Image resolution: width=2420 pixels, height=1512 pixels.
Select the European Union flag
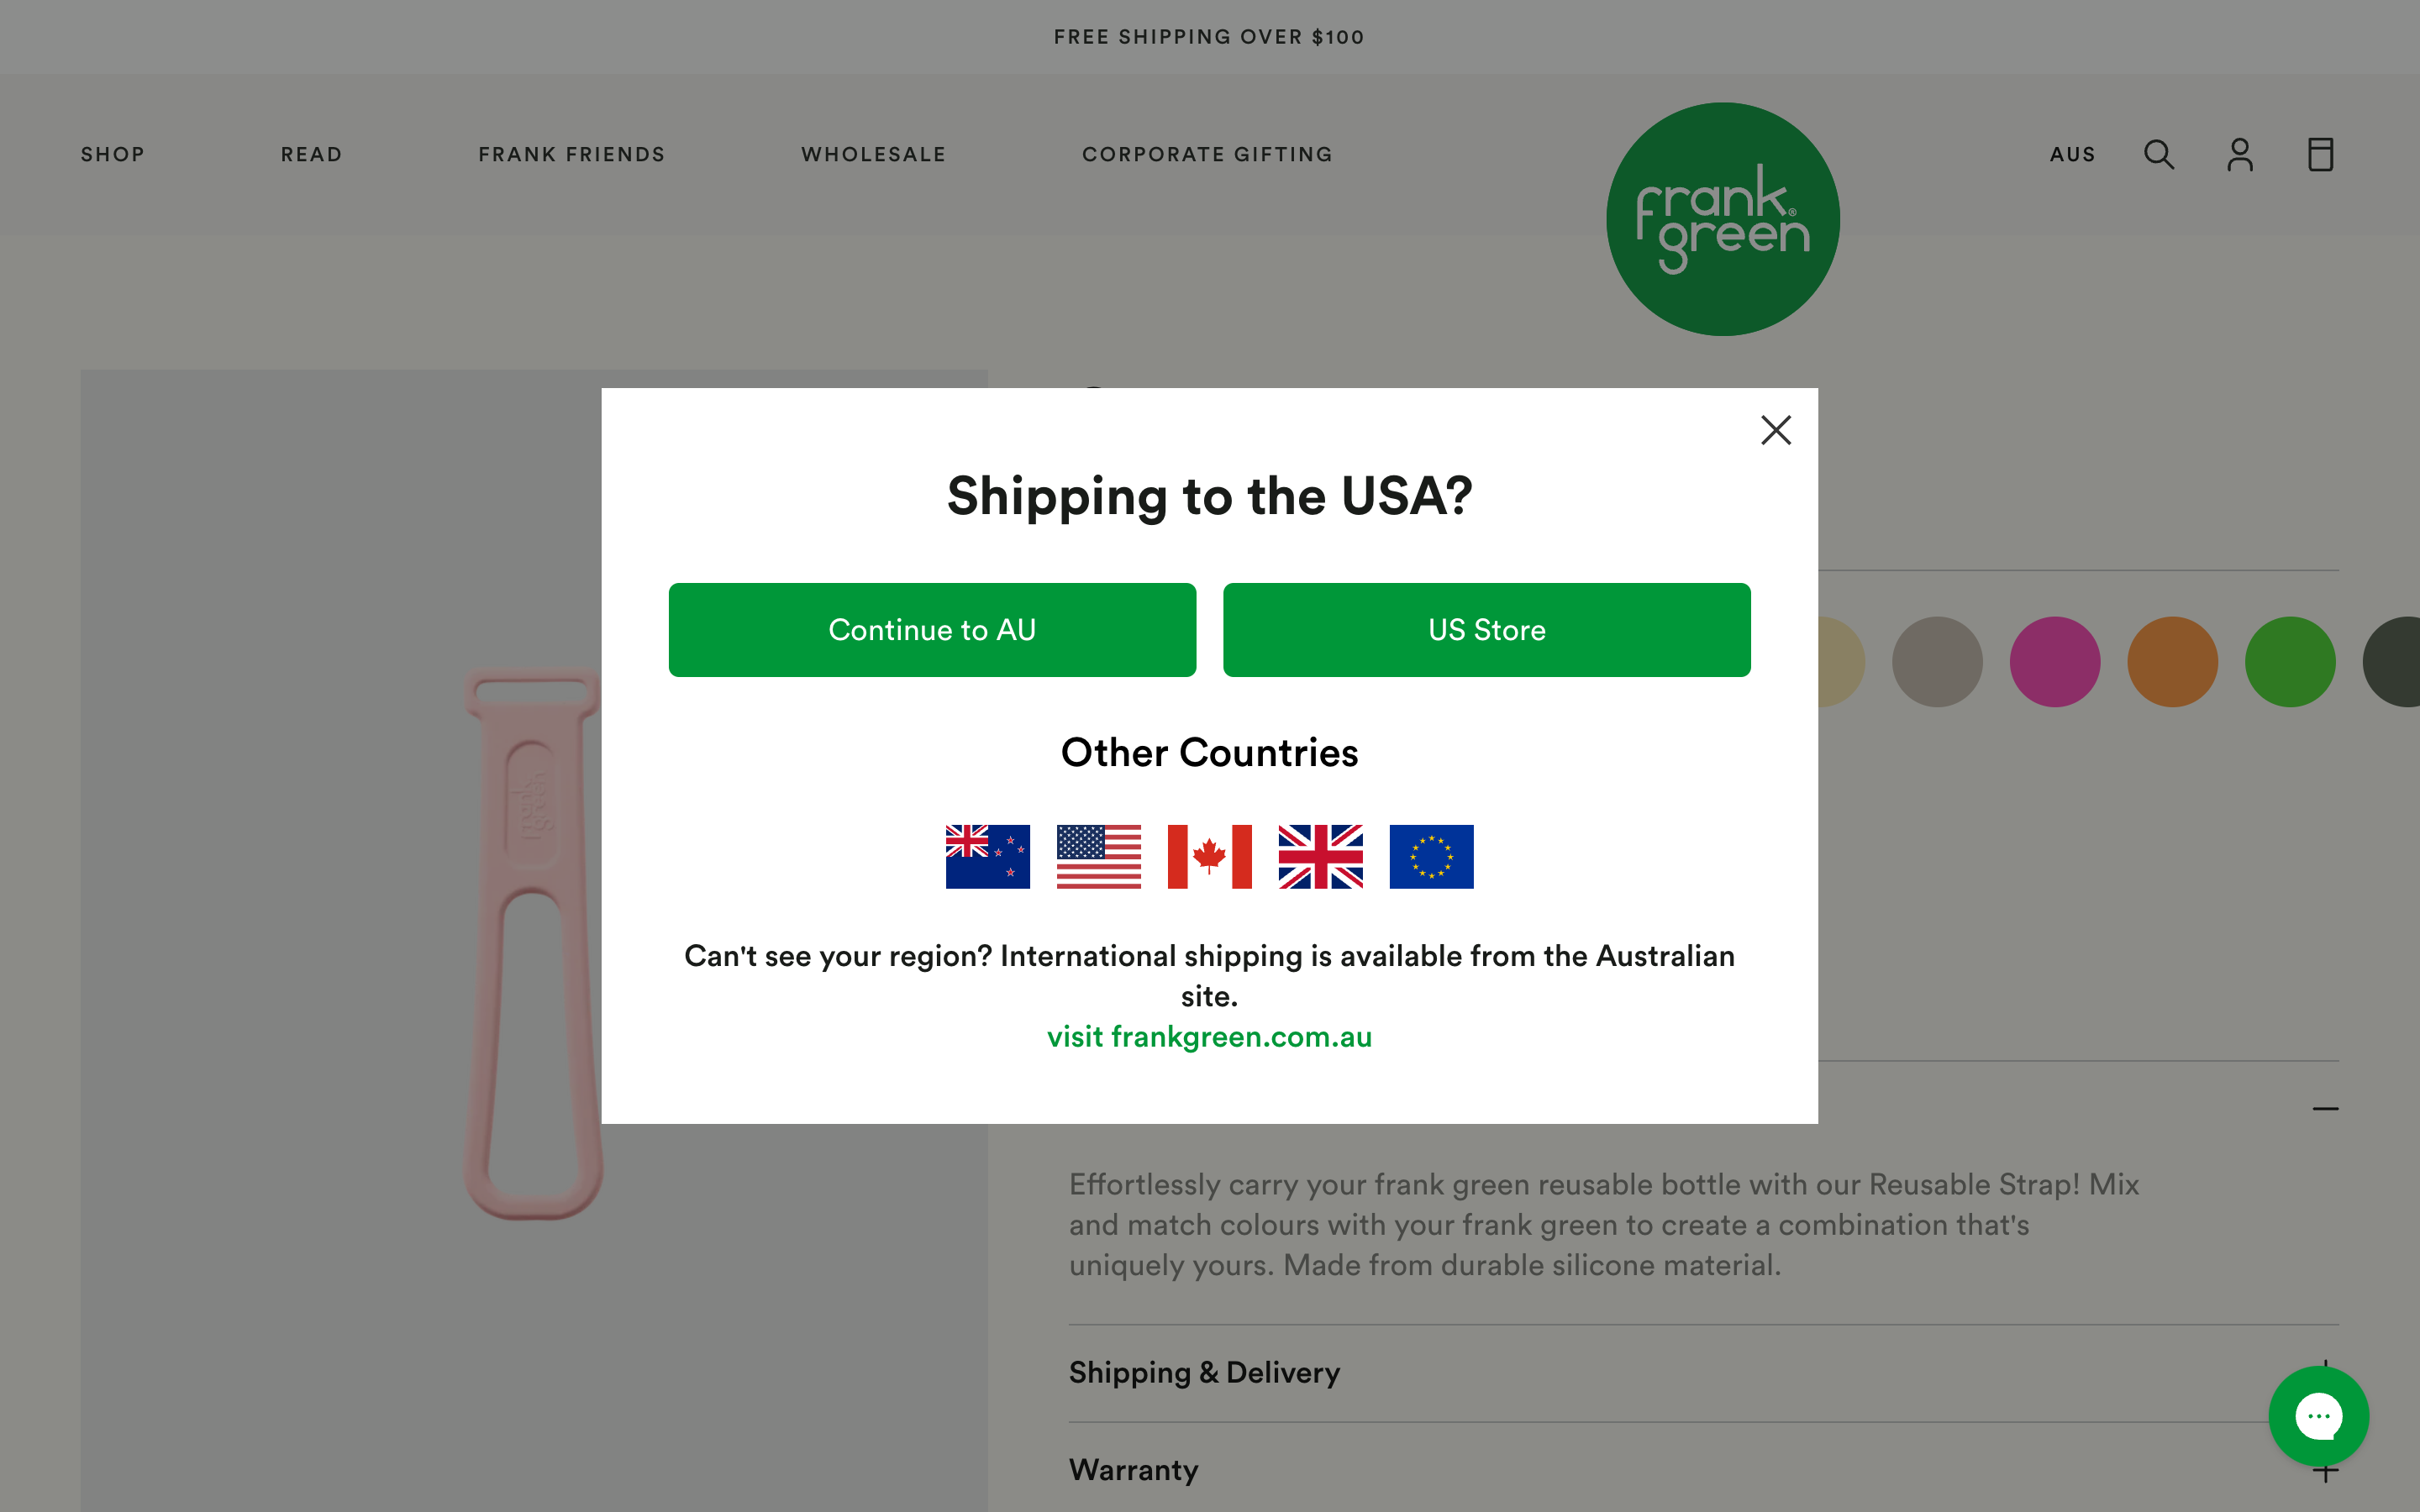pos(1431,856)
